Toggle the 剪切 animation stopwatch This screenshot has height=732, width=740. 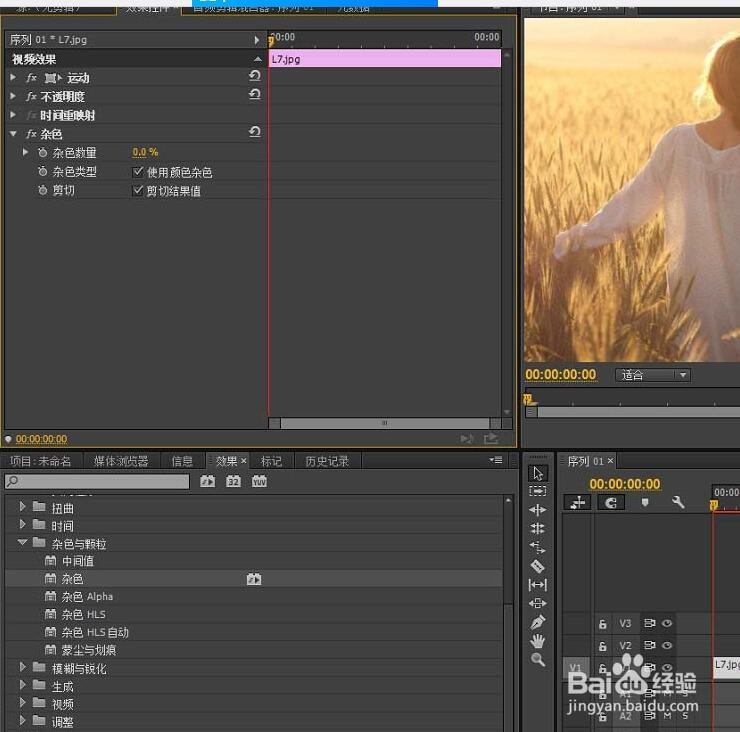point(42,190)
